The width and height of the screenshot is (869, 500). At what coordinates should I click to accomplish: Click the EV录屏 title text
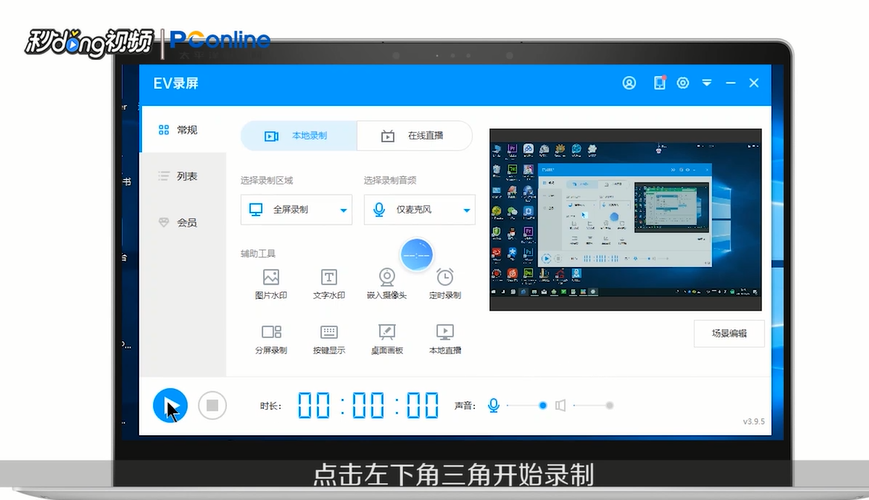[176, 83]
